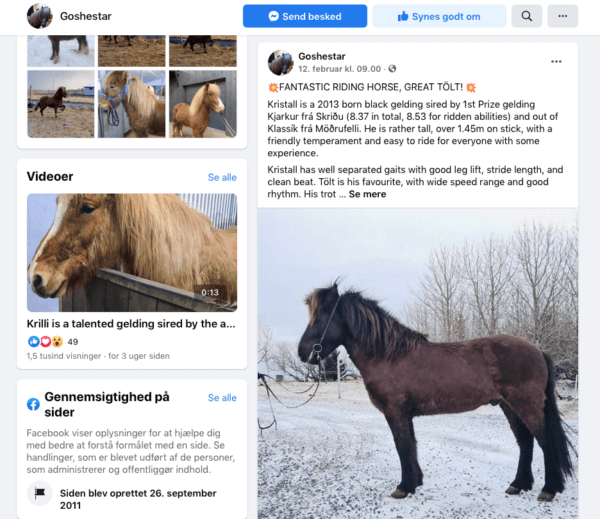The image size is (600, 519).
Task: Open the header three-dot more options menu
Action: (562, 16)
